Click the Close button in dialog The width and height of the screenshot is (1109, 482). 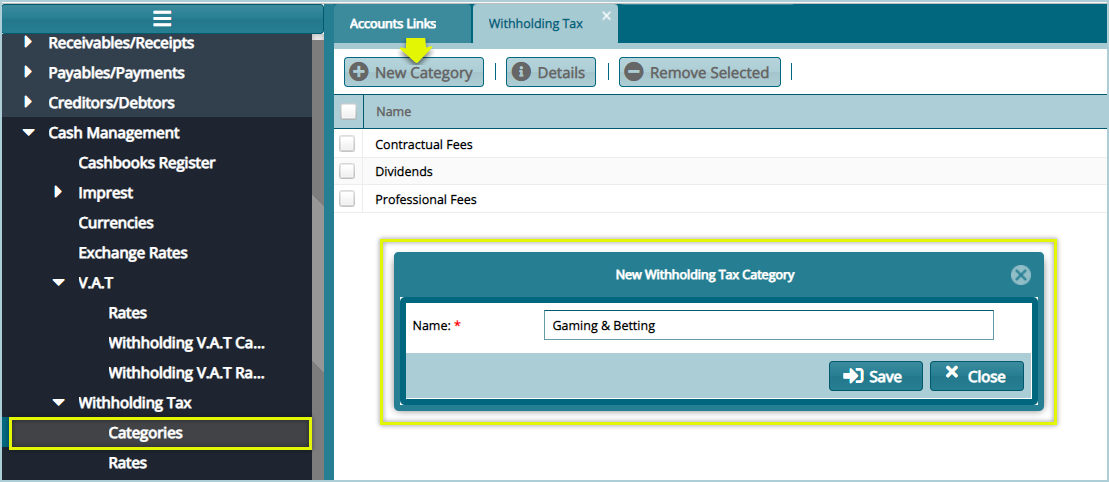click(x=977, y=376)
